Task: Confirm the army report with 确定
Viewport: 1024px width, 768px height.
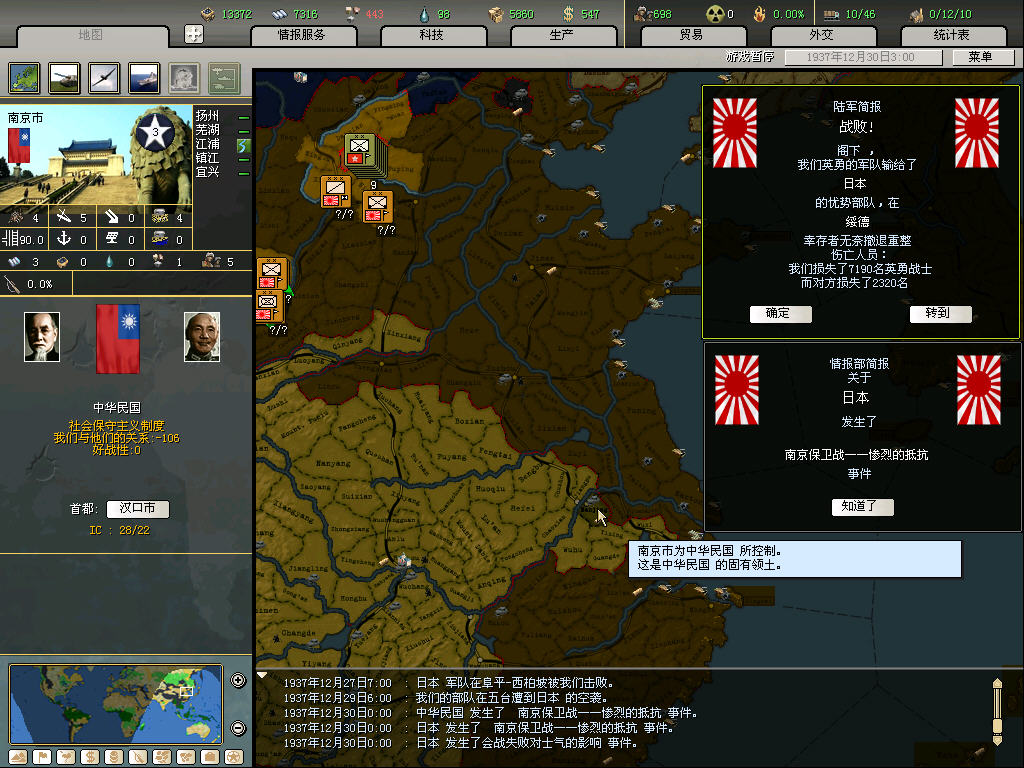Action: (778, 313)
